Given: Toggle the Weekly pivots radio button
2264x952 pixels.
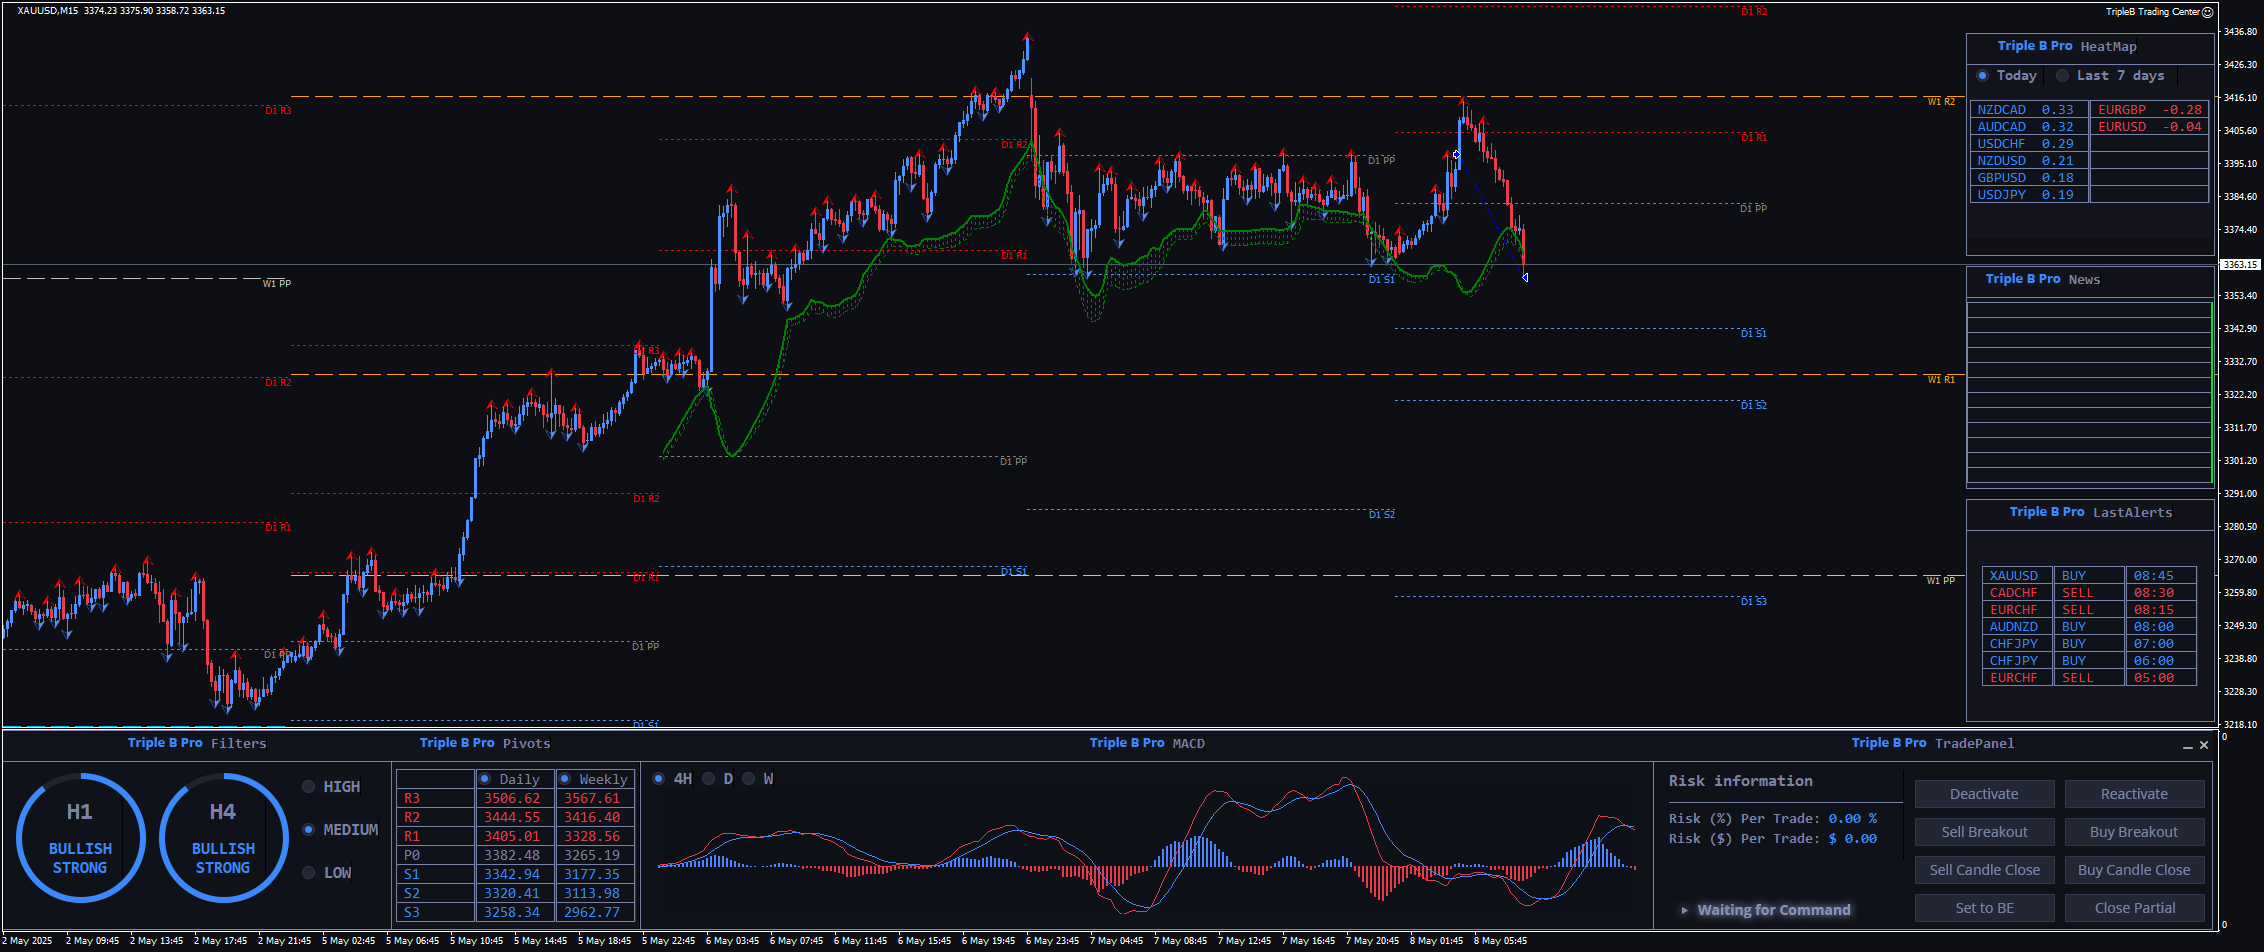Looking at the screenshot, I should tap(565, 779).
